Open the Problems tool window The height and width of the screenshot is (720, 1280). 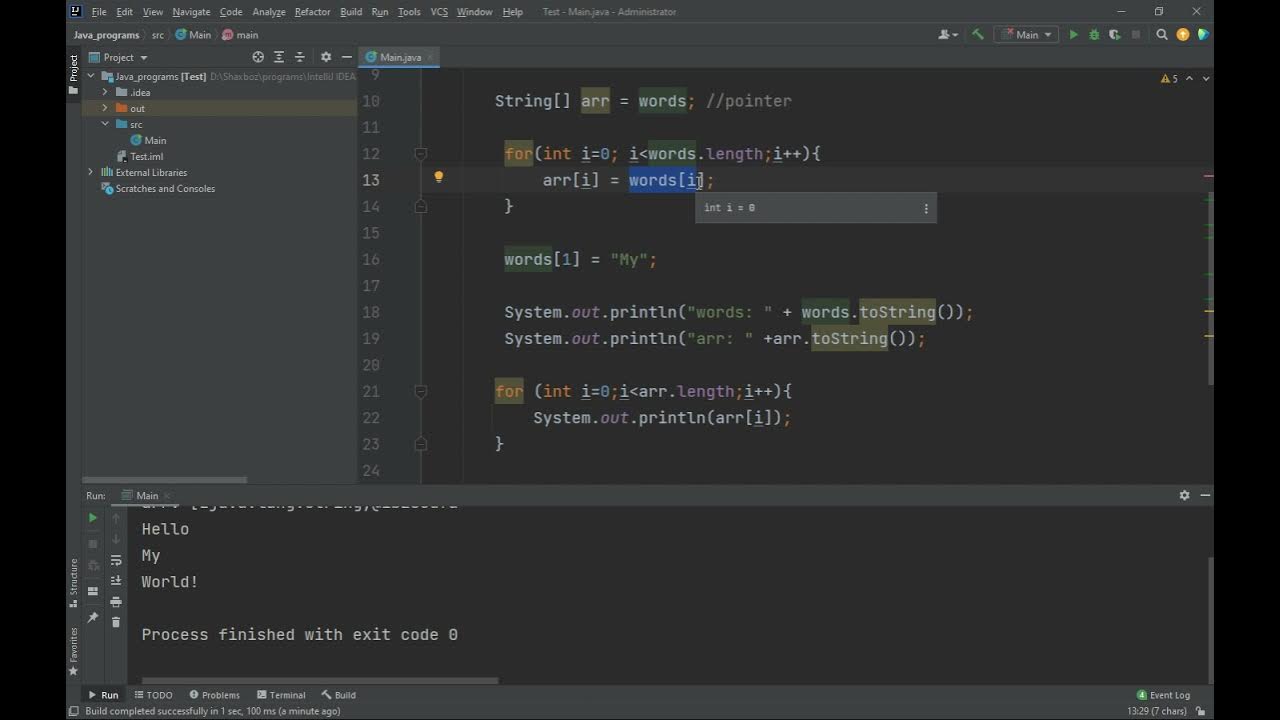(214, 695)
